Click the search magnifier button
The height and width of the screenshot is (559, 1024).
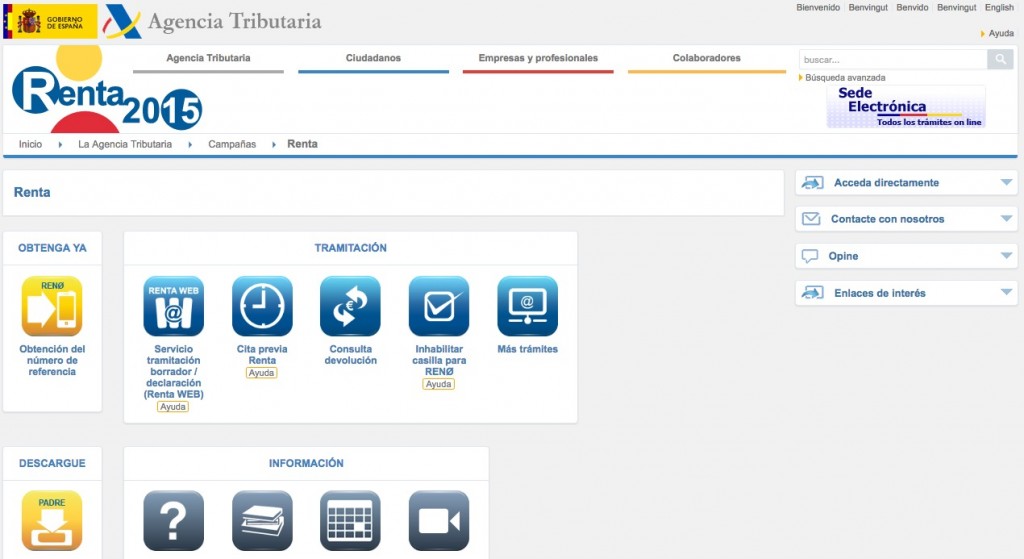tap(1000, 59)
